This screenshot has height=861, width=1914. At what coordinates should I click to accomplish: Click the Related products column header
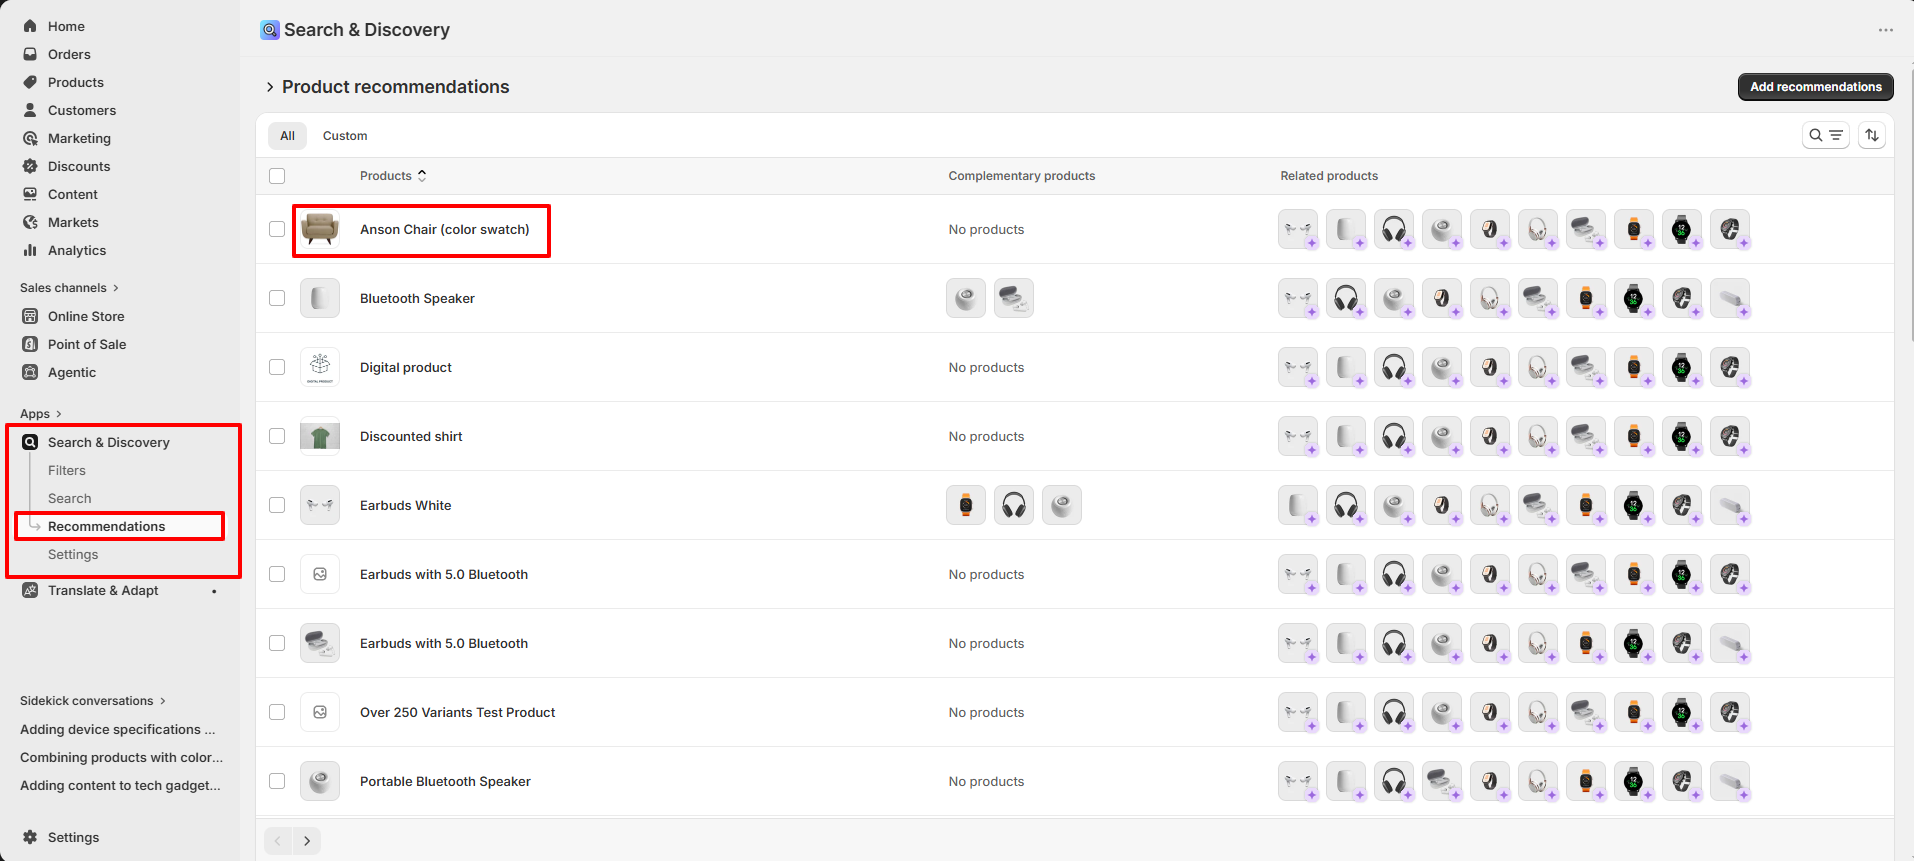pos(1329,176)
